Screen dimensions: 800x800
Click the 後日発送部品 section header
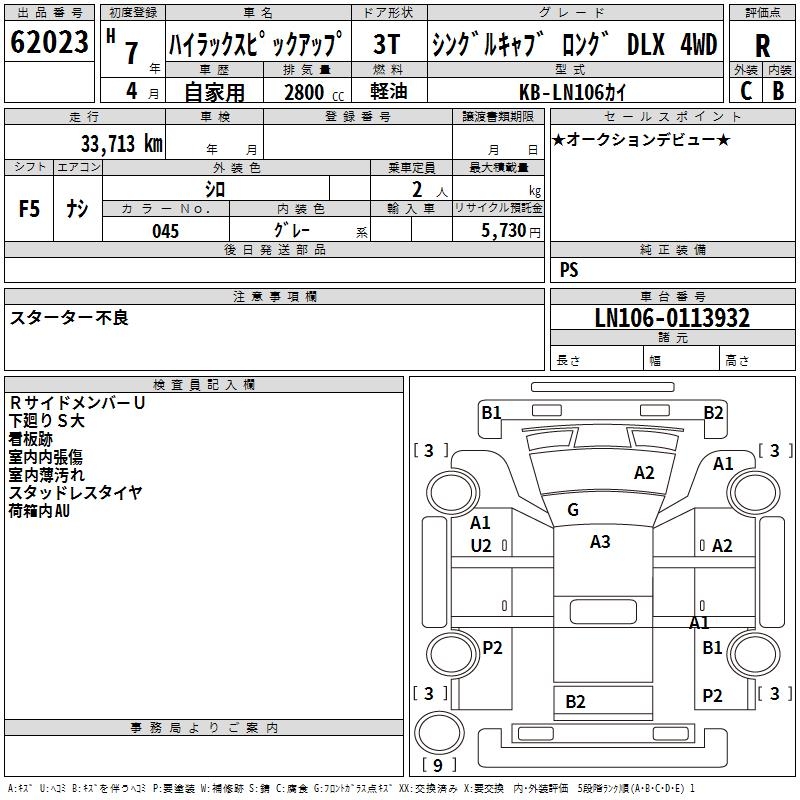tap(274, 249)
